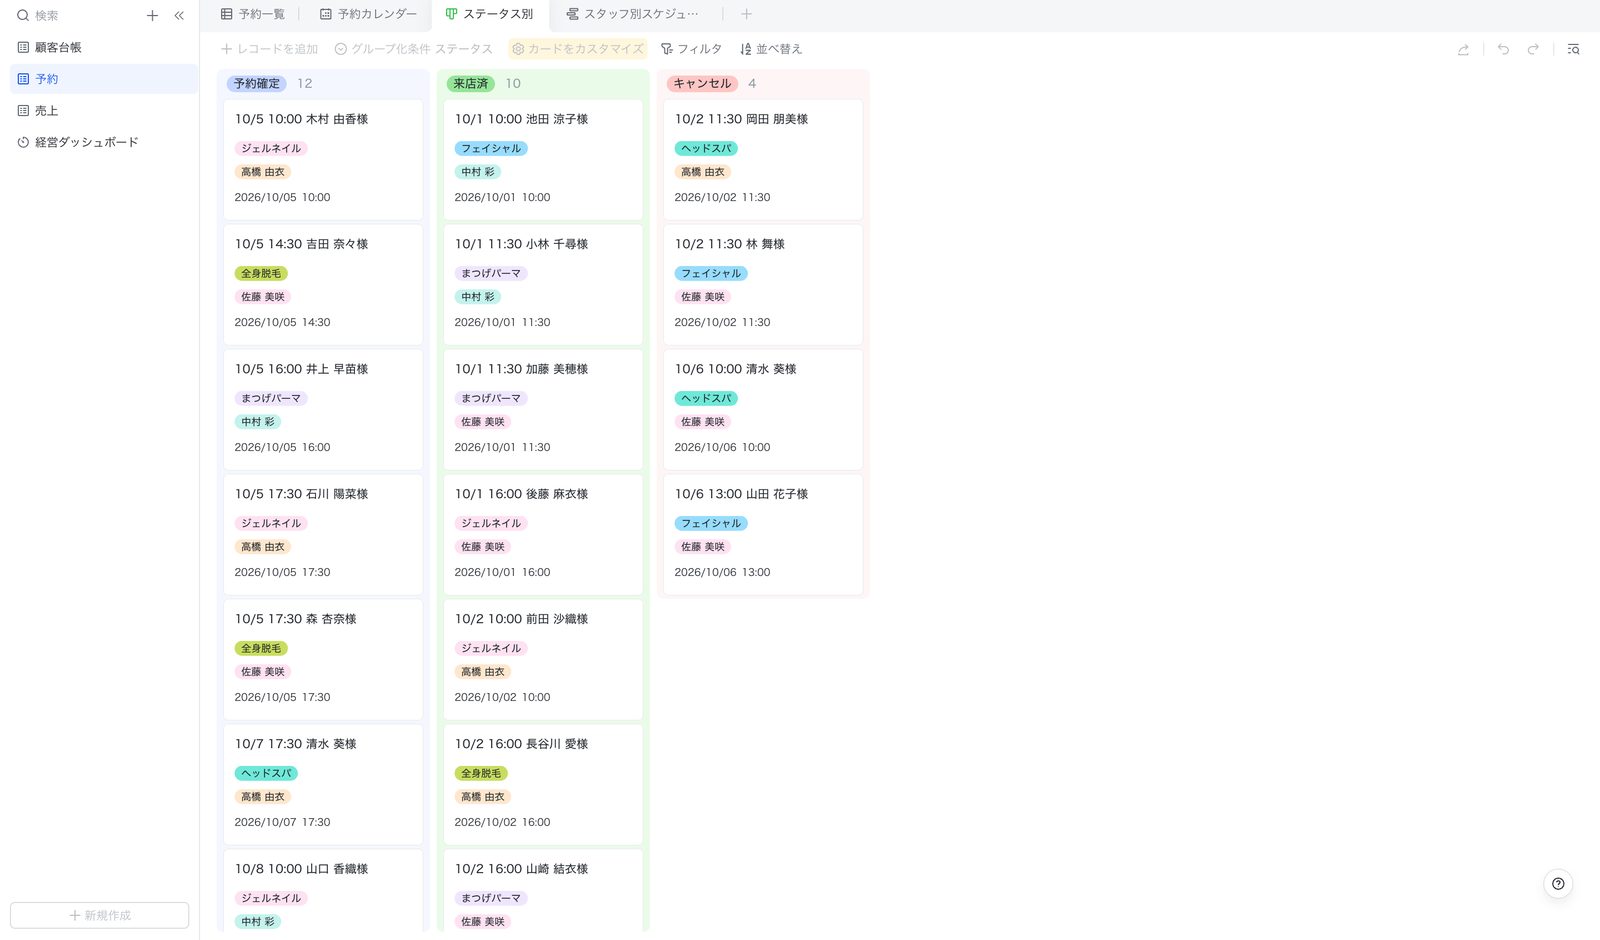Open help question mark button
1600x940 pixels.
pyautogui.click(x=1558, y=883)
